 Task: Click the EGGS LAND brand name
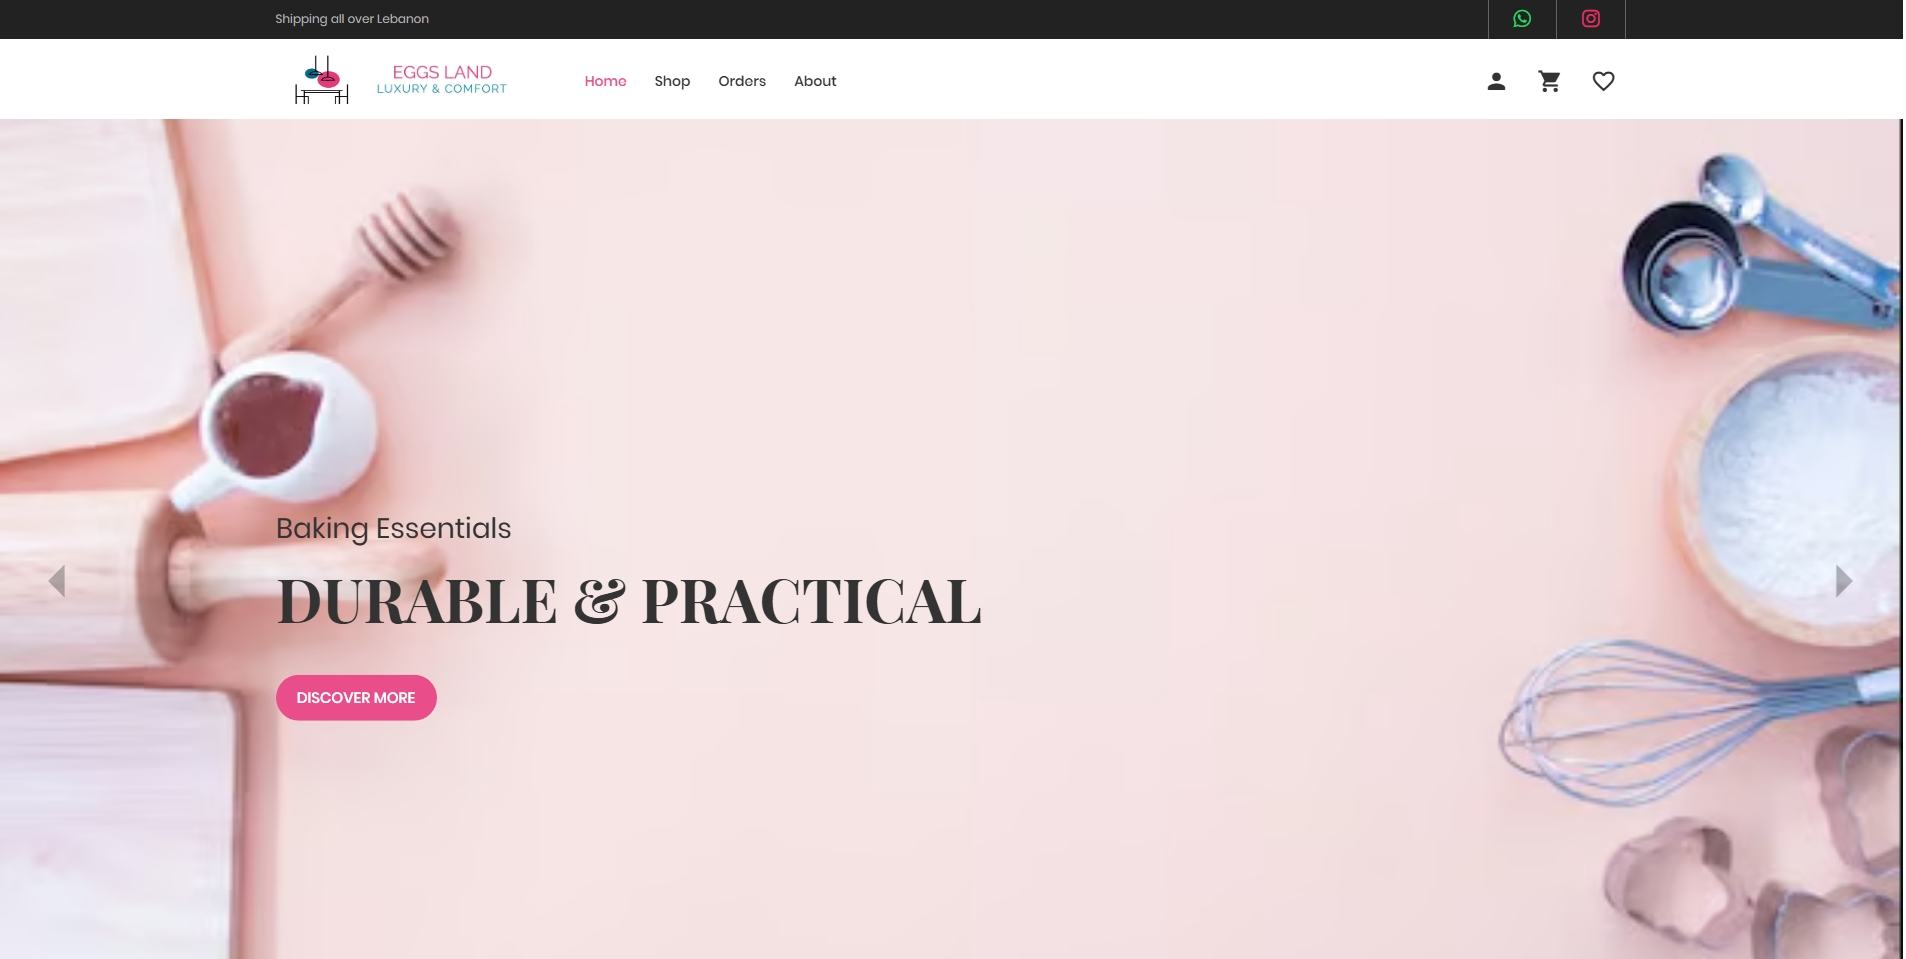(x=442, y=72)
